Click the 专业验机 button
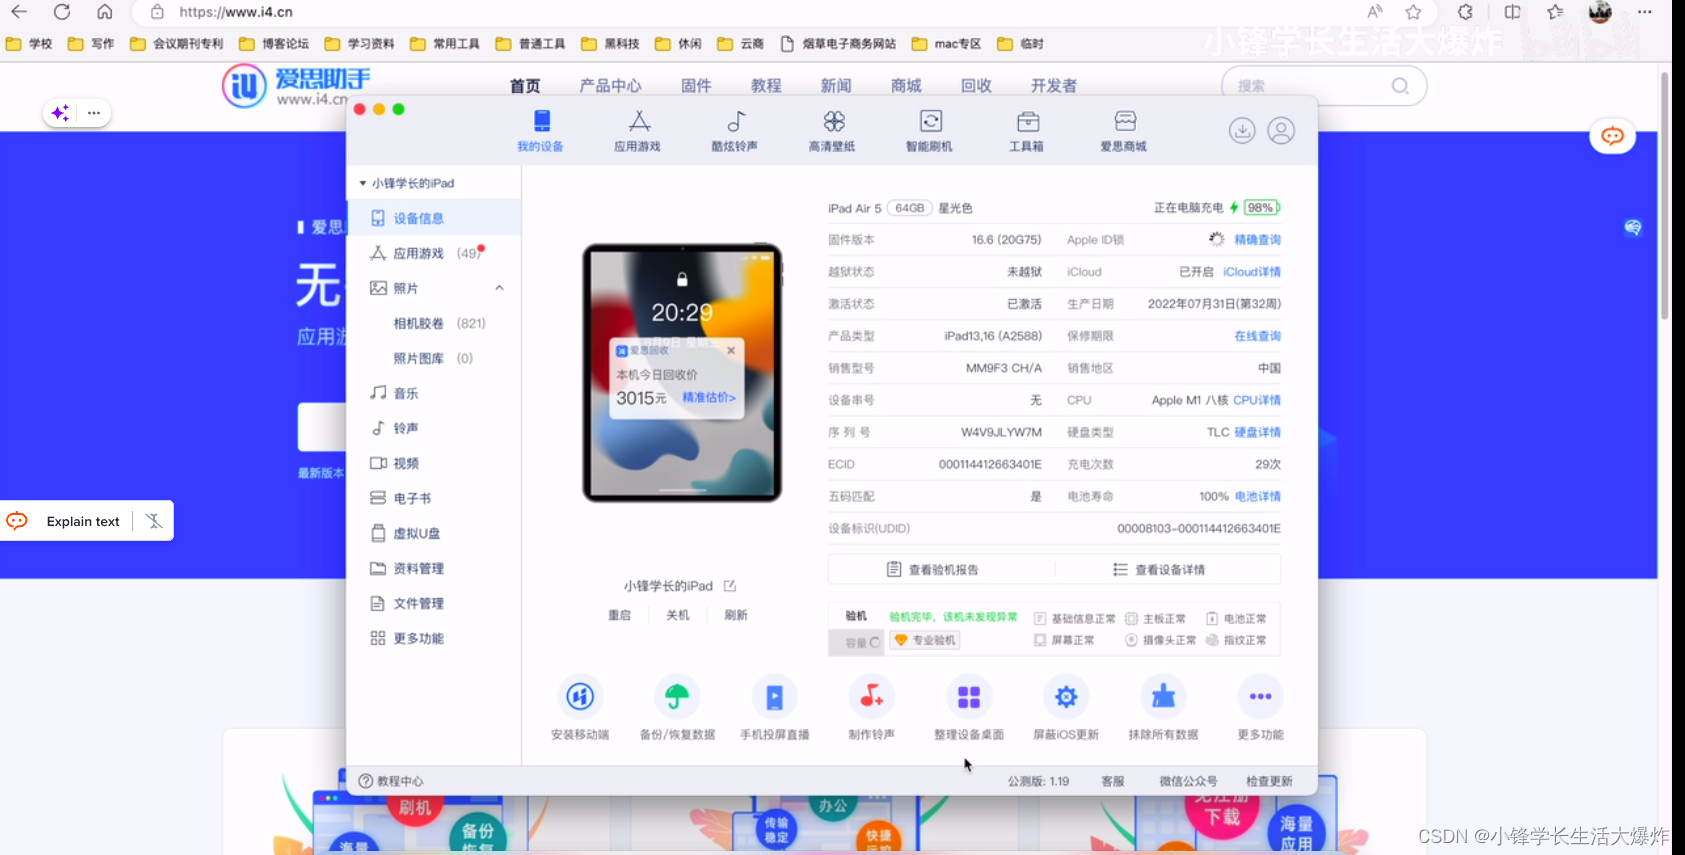Viewport: 1685px width, 855px height. pos(925,640)
